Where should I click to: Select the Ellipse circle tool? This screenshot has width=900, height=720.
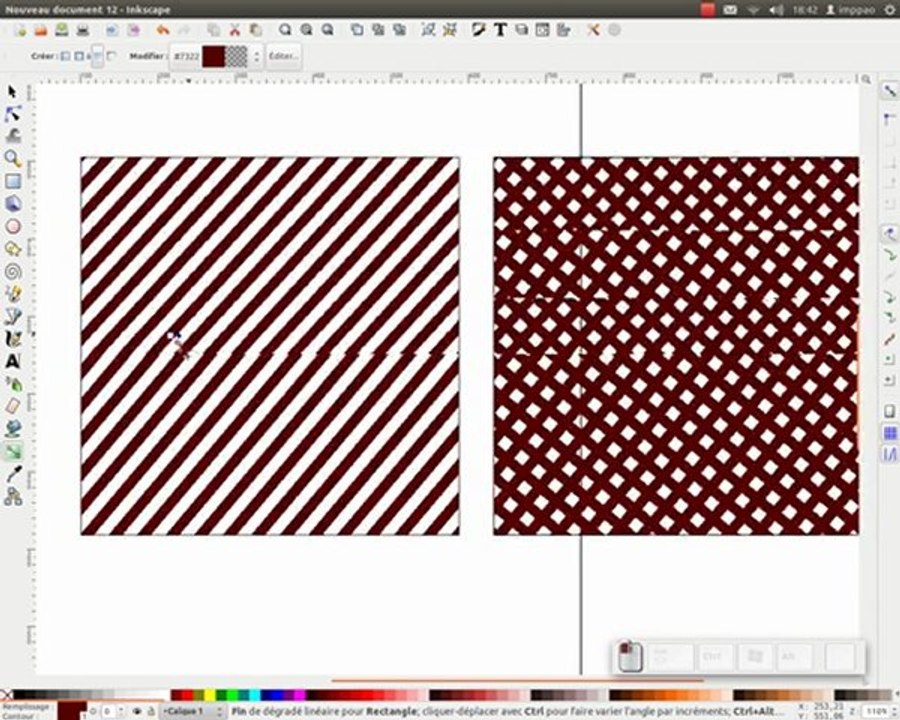point(13,226)
